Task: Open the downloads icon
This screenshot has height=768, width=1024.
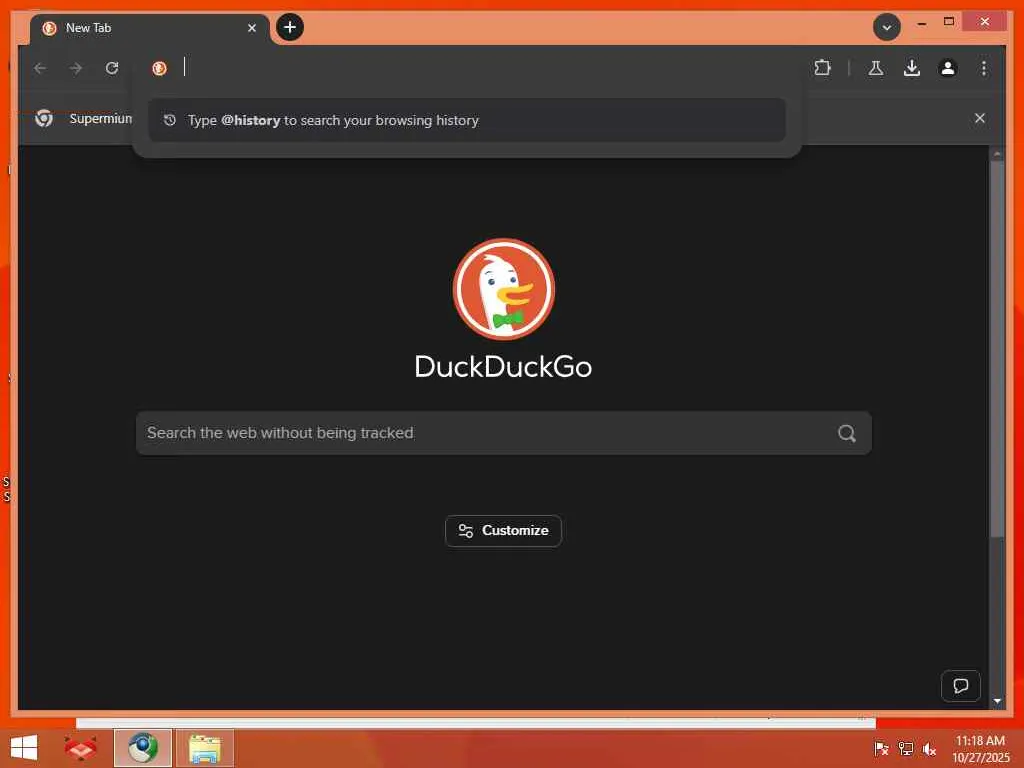Action: click(x=912, y=68)
